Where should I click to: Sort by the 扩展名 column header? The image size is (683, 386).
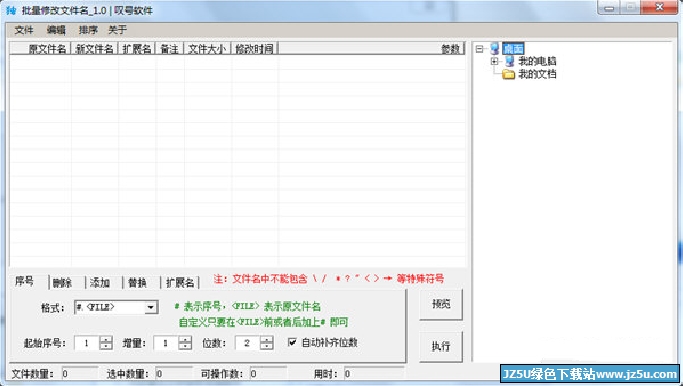(137, 49)
